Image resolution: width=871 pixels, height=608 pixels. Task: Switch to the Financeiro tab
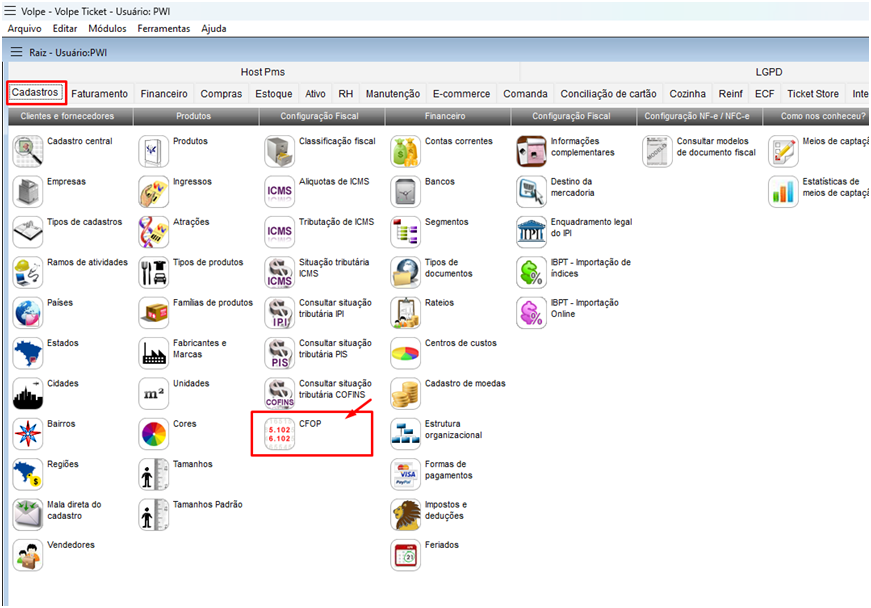pyautogui.click(x=164, y=94)
